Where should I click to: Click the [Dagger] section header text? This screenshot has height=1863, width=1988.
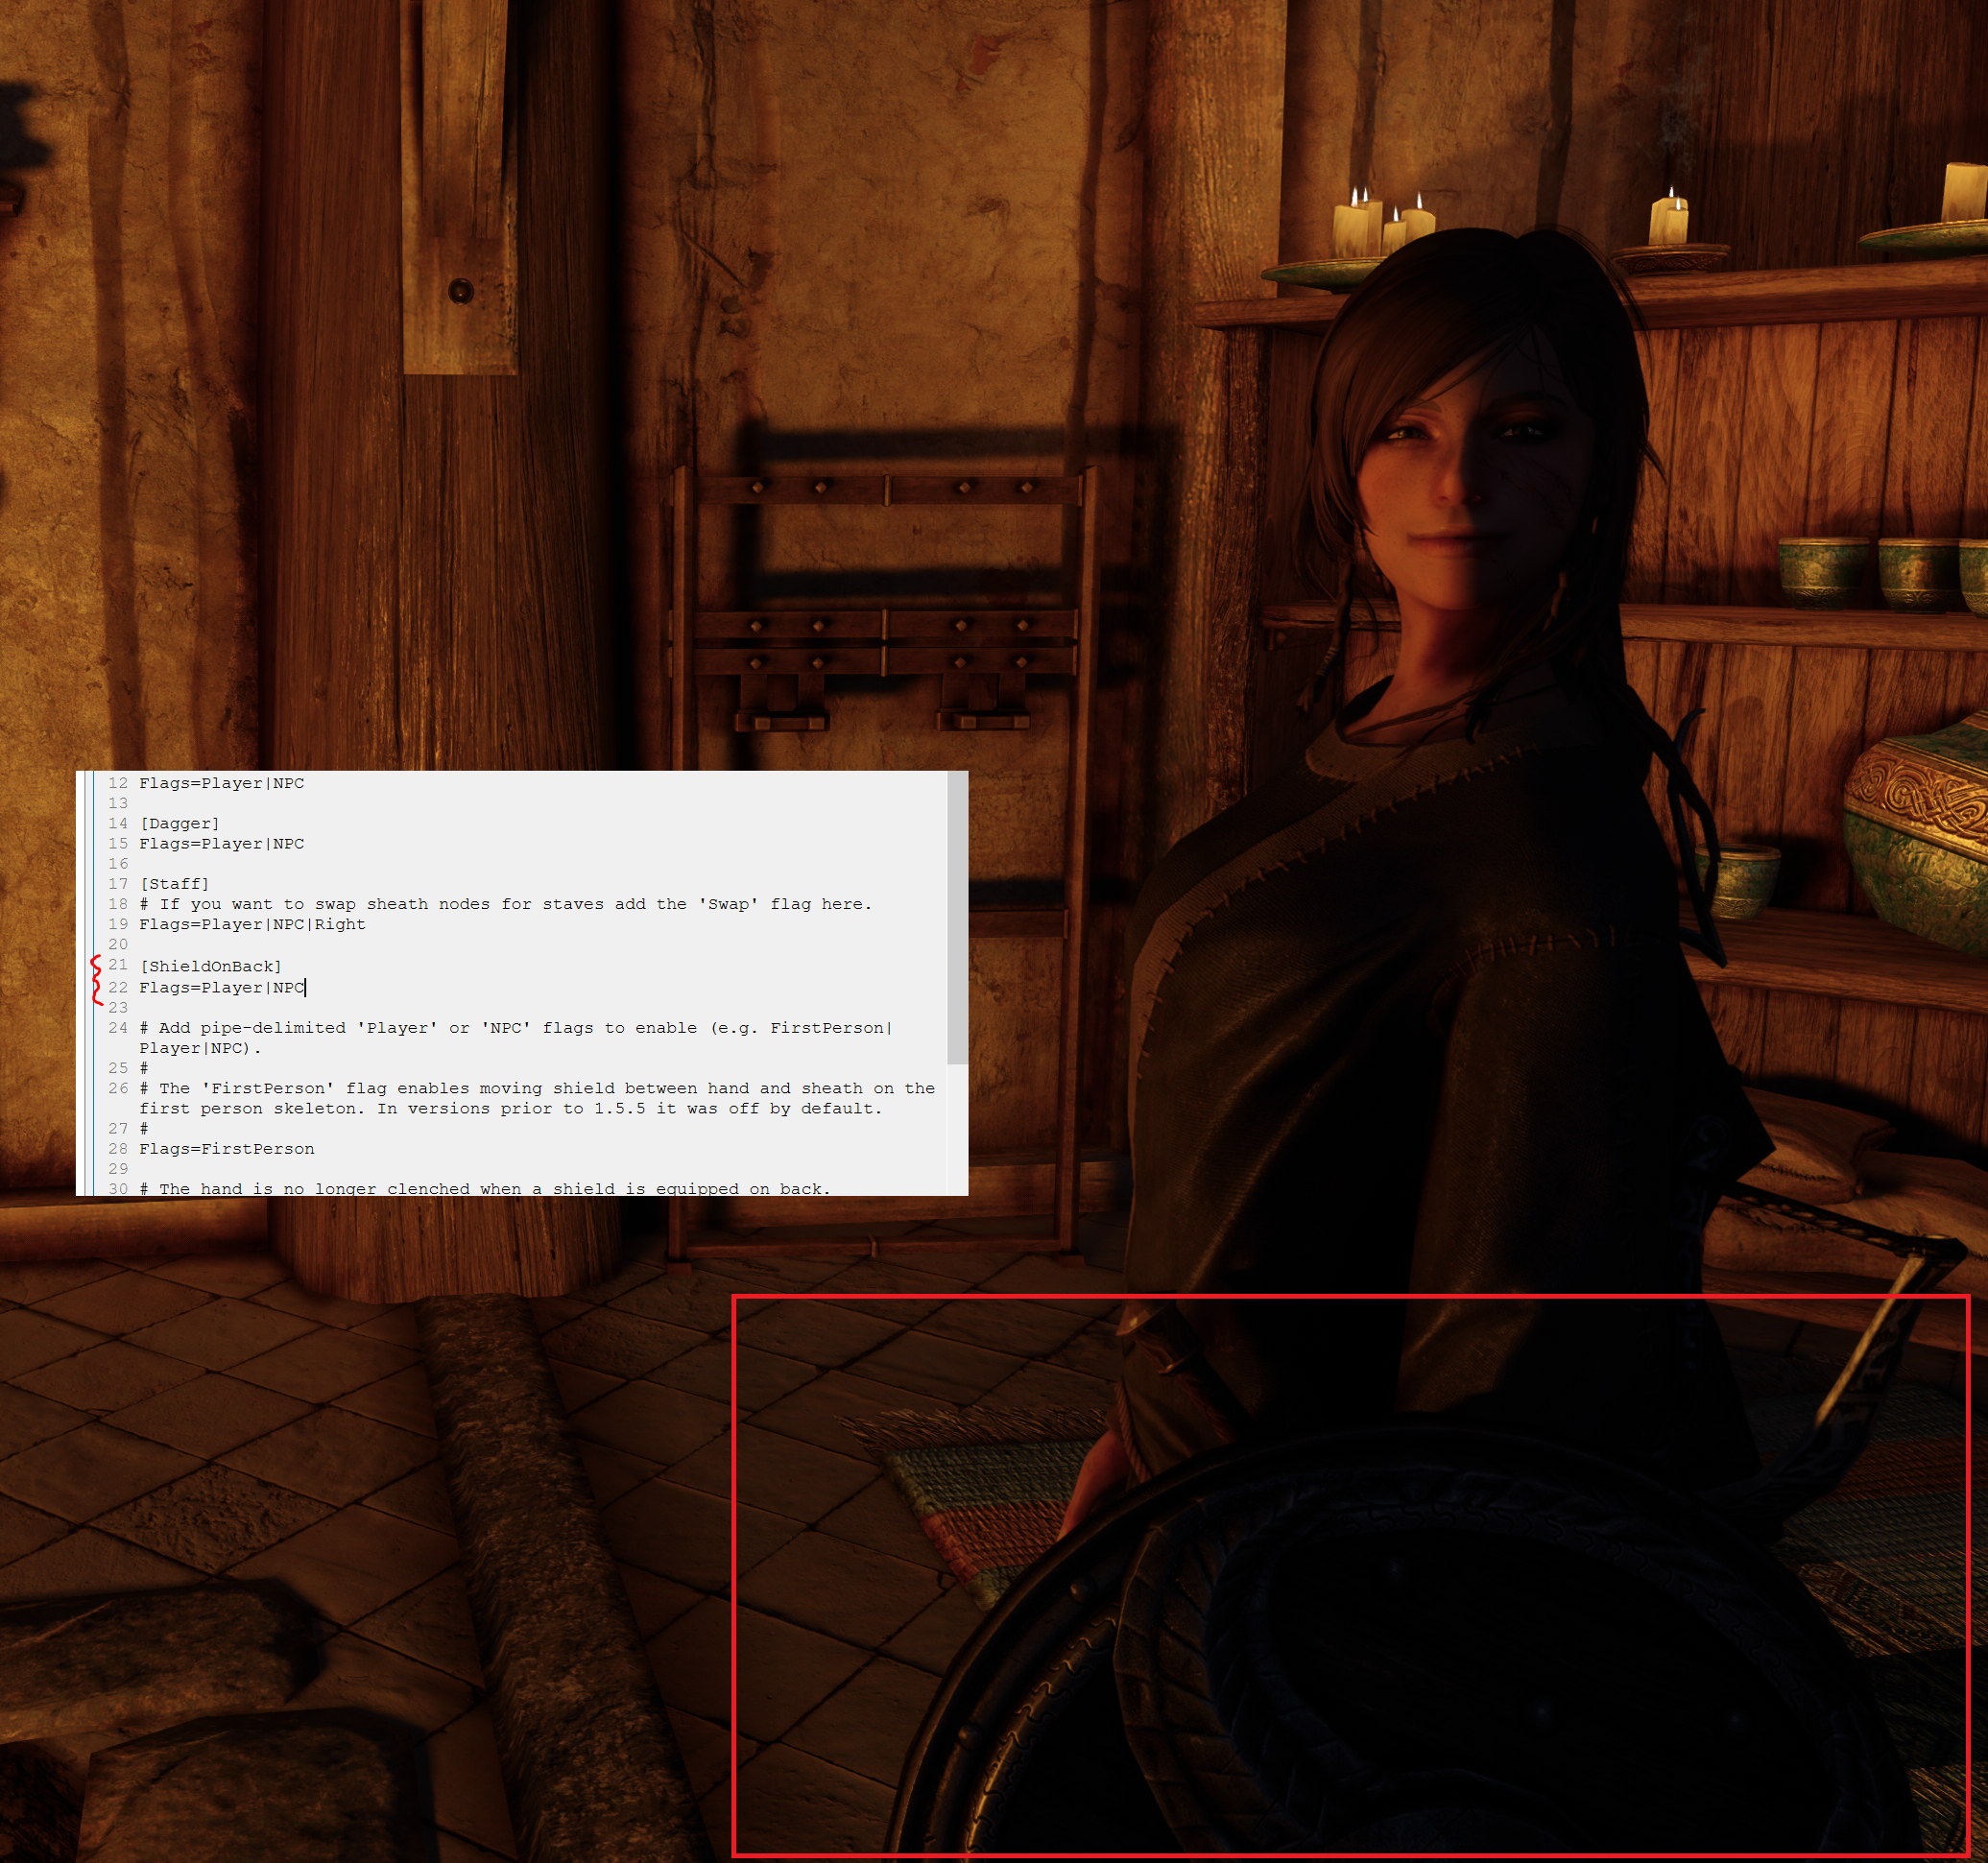tap(180, 823)
